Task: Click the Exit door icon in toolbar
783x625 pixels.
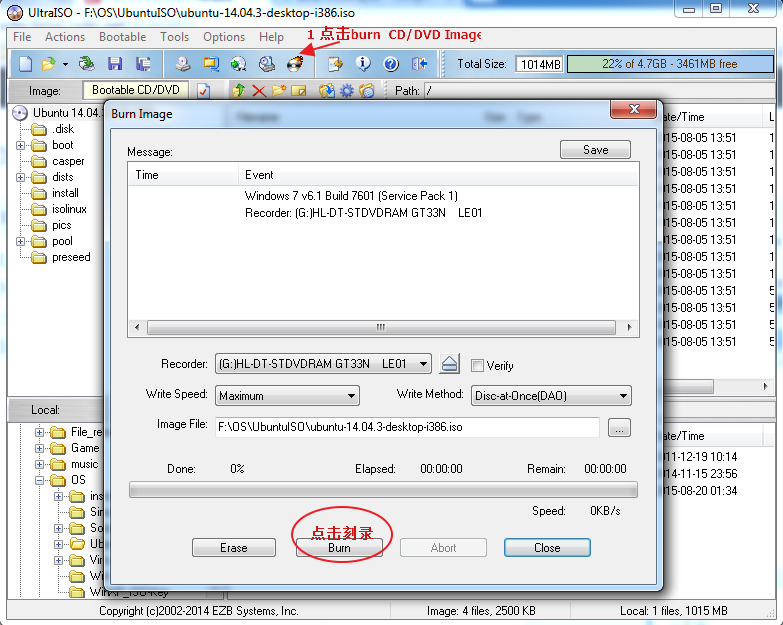Action: coord(419,64)
